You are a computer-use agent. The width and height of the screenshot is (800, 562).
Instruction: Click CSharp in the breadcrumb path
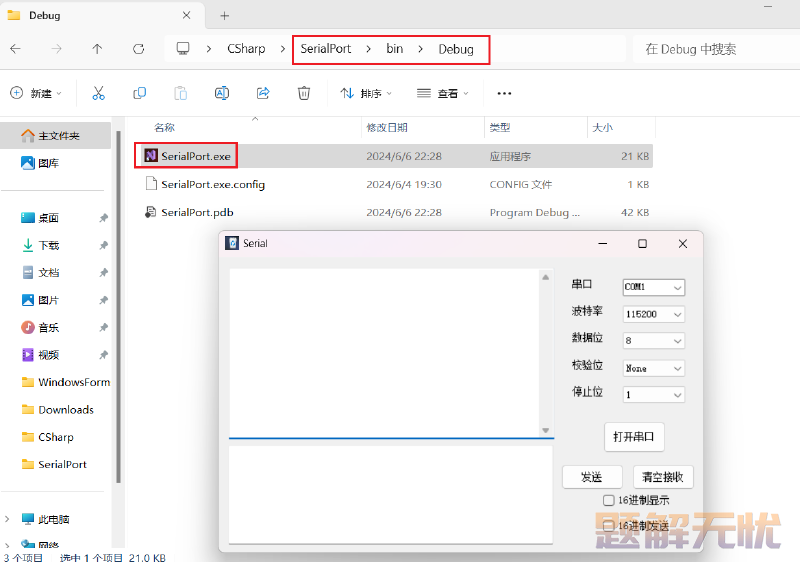[246, 49]
